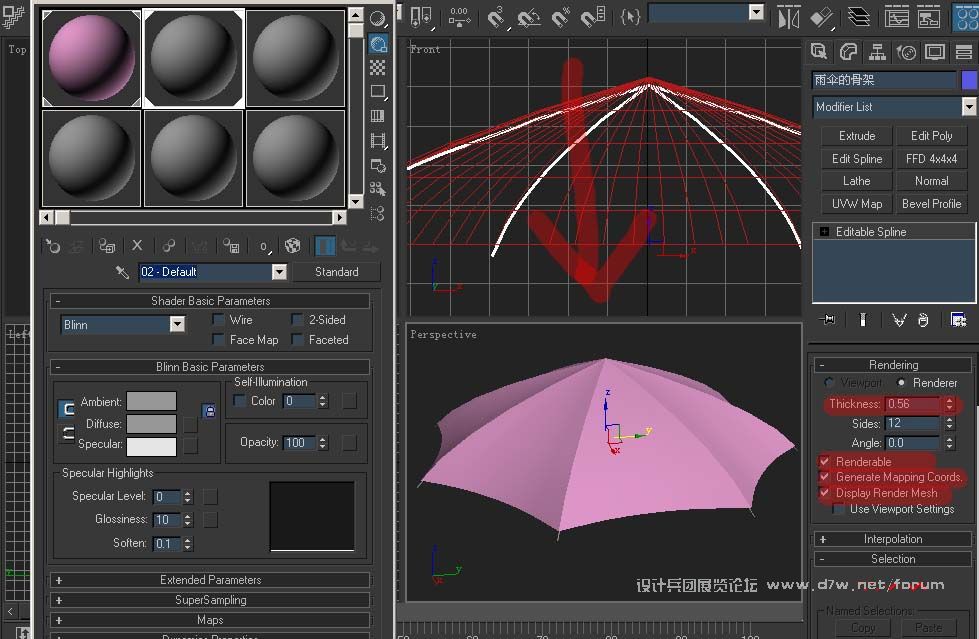
Task: Uncheck Generate Mapping Coords checkbox
Action: click(824, 477)
